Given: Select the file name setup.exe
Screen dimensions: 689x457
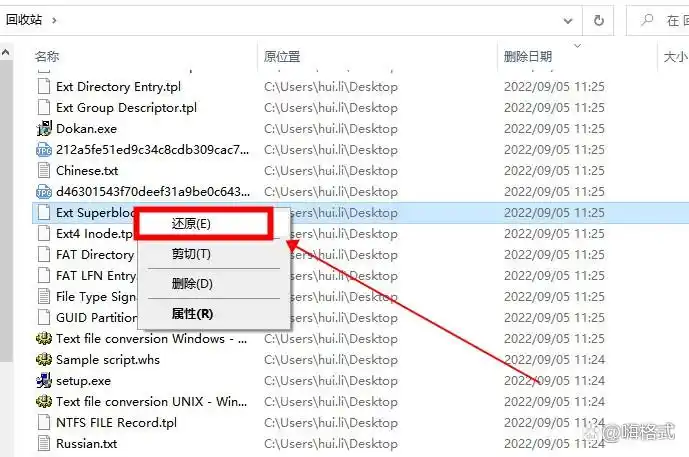Looking at the screenshot, I should tap(83, 381).
